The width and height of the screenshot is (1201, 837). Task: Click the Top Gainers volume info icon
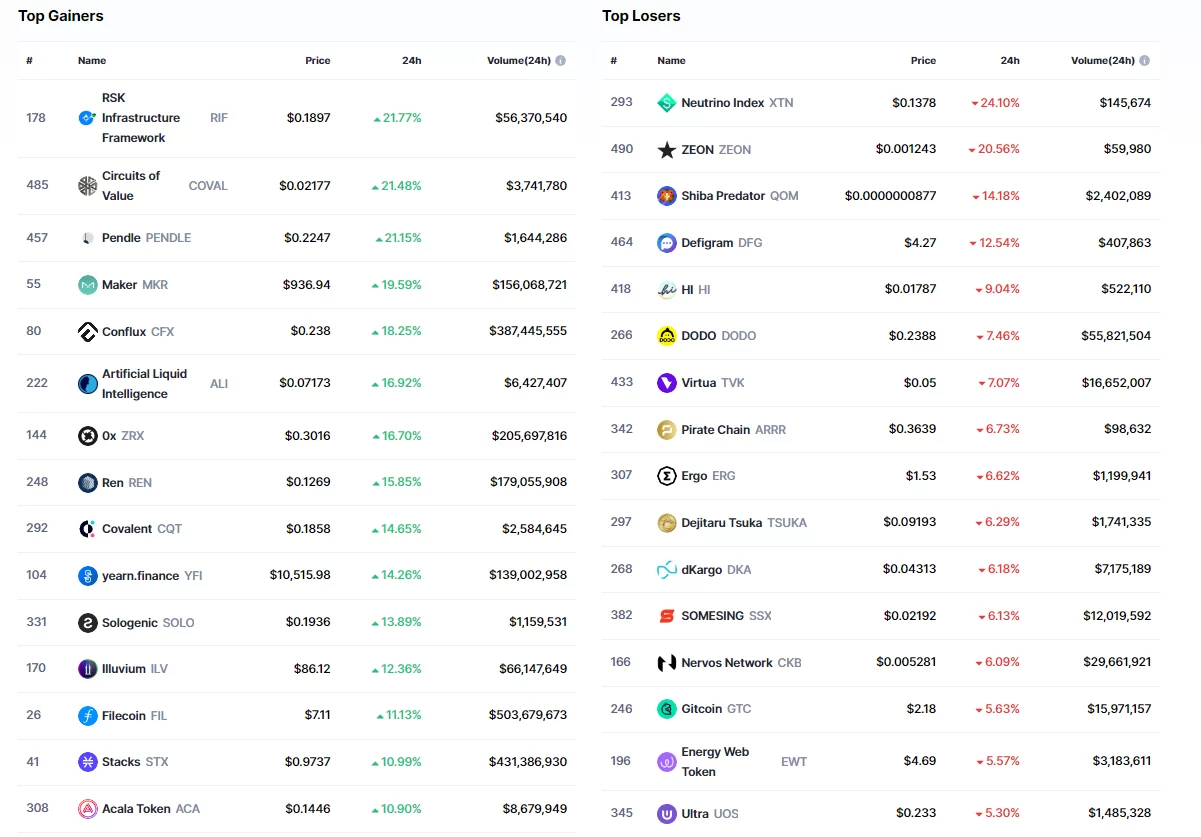[561, 61]
